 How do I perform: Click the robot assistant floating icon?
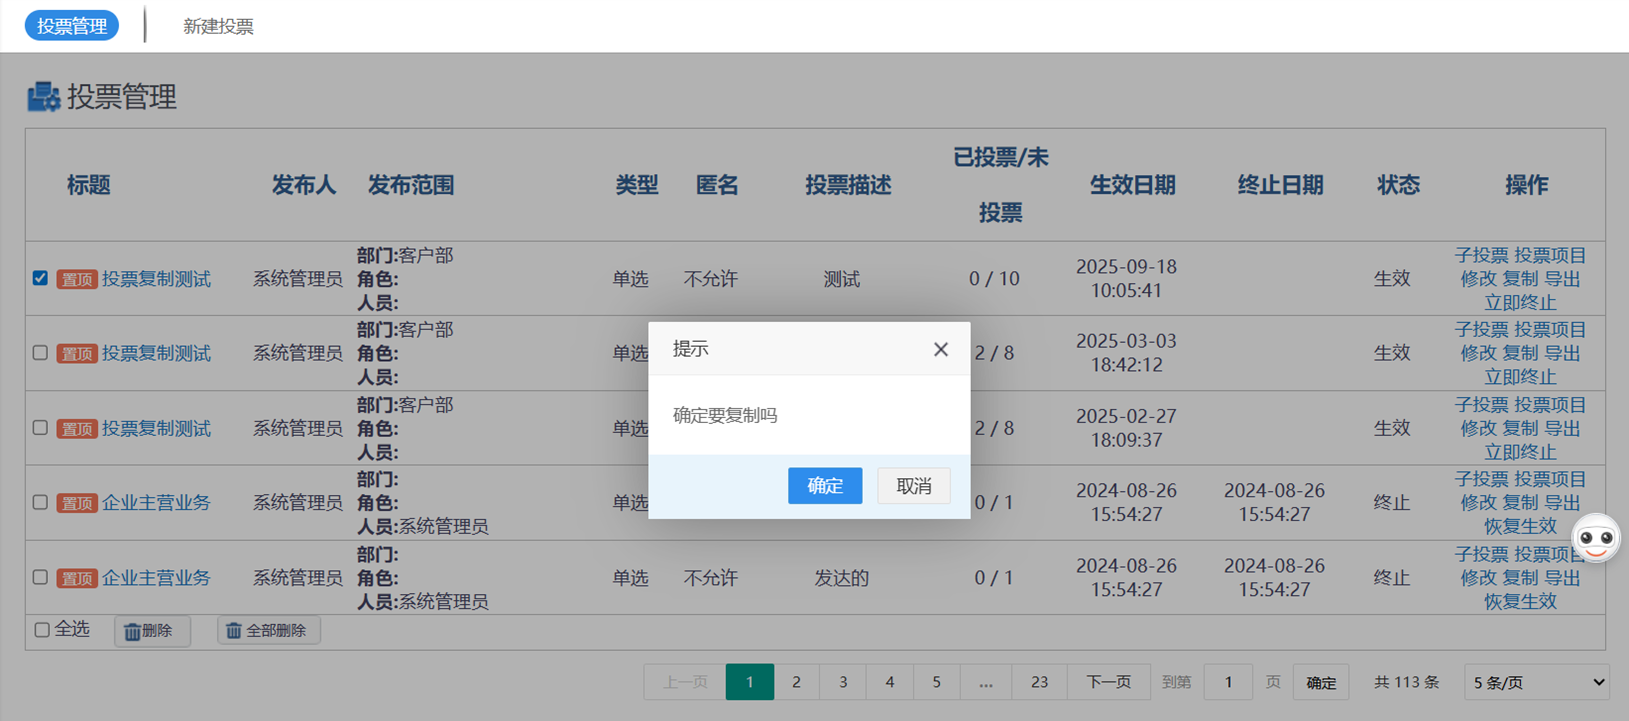point(1595,539)
